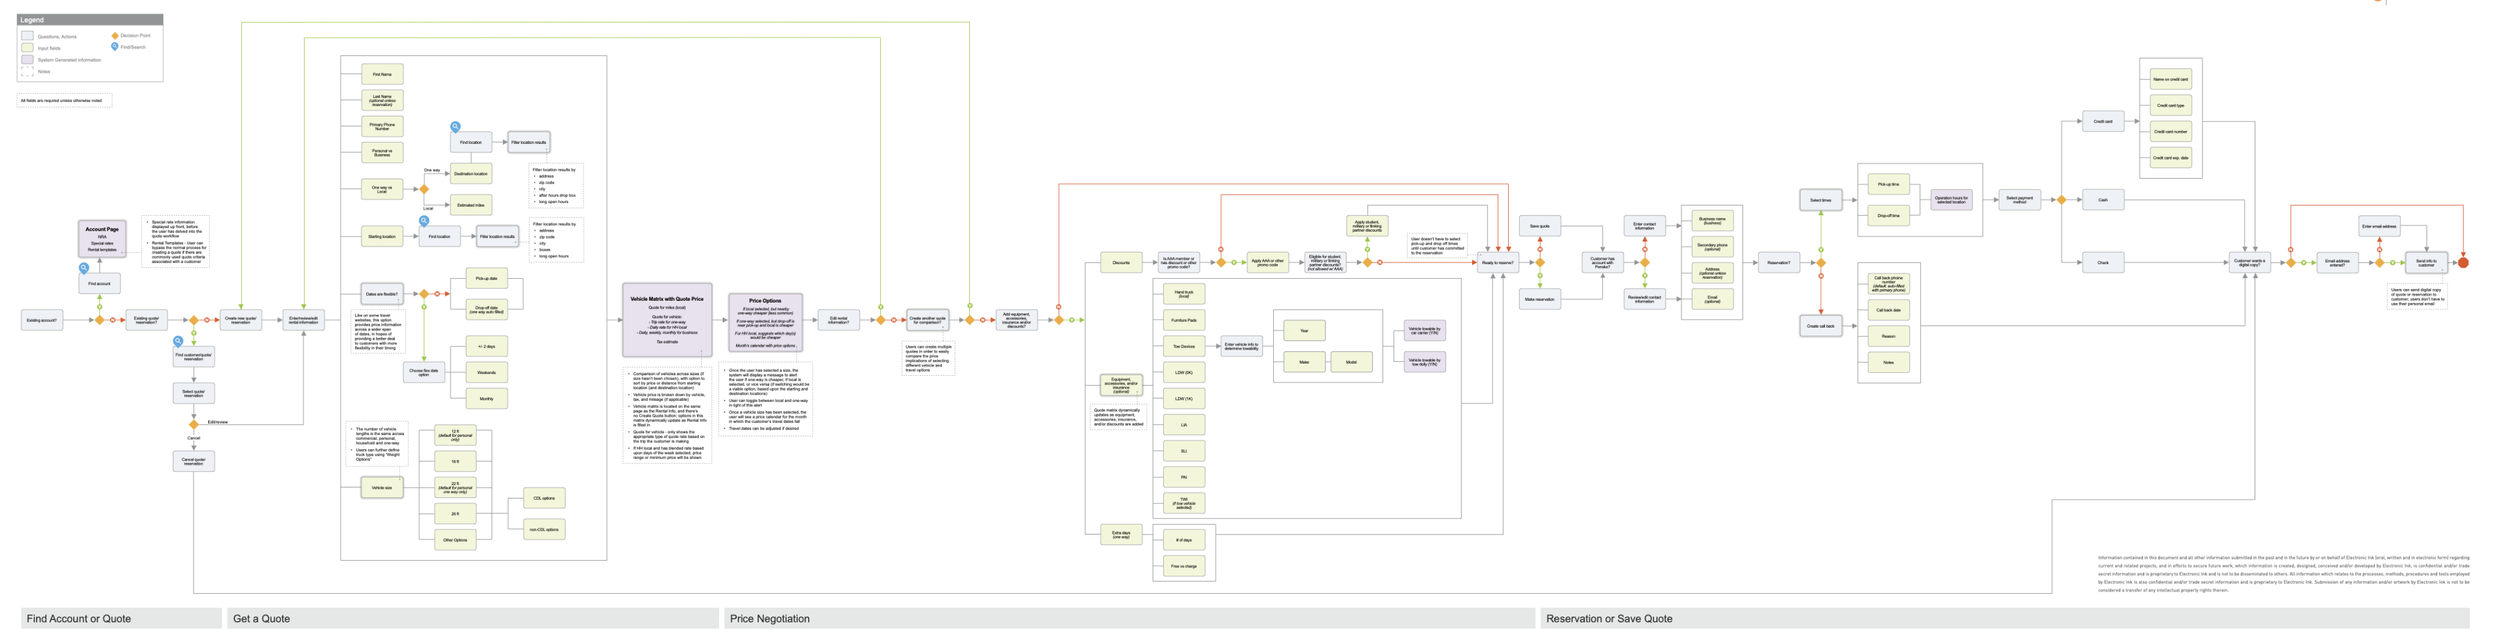This screenshot has height=643, width=2500.
Task: Click the search icon above the Destination Find location box
Action: point(455,127)
